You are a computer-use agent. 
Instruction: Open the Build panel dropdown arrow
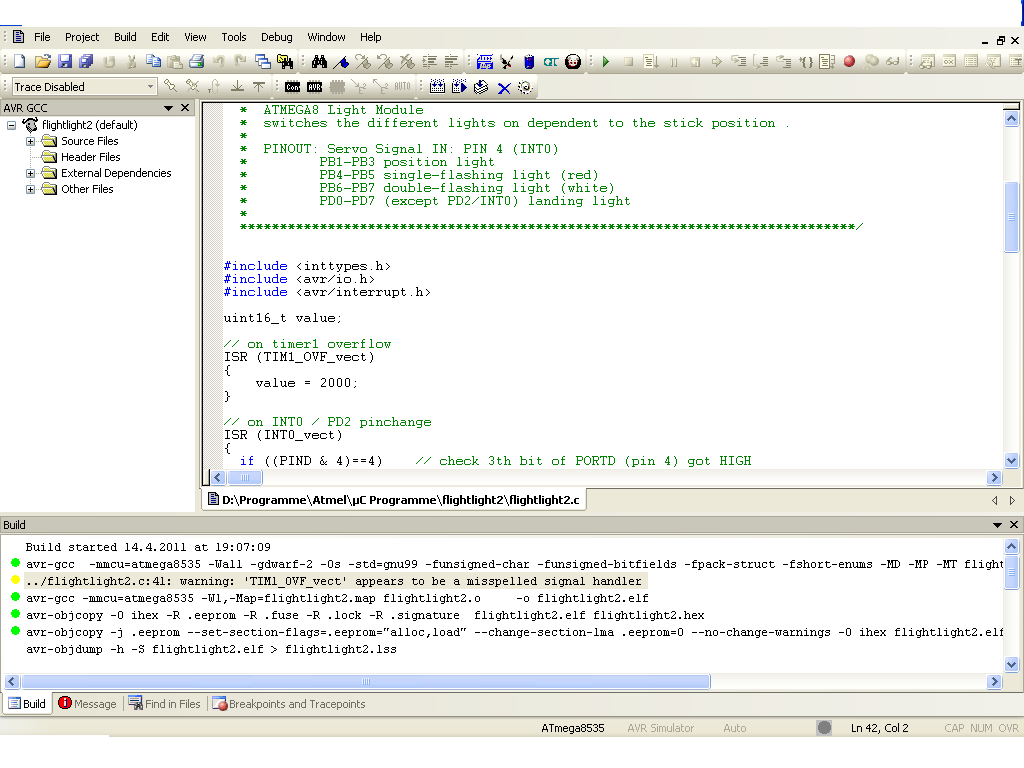(x=997, y=524)
